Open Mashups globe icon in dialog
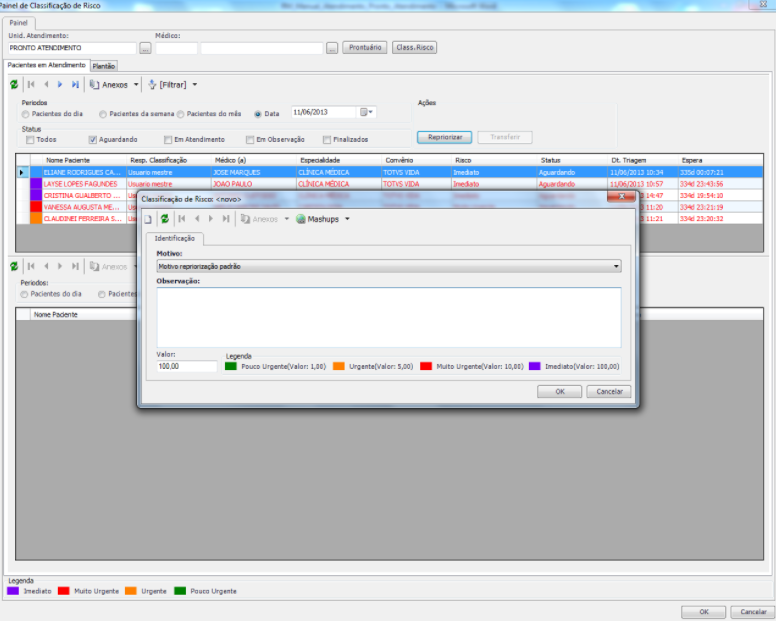 pos(300,219)
